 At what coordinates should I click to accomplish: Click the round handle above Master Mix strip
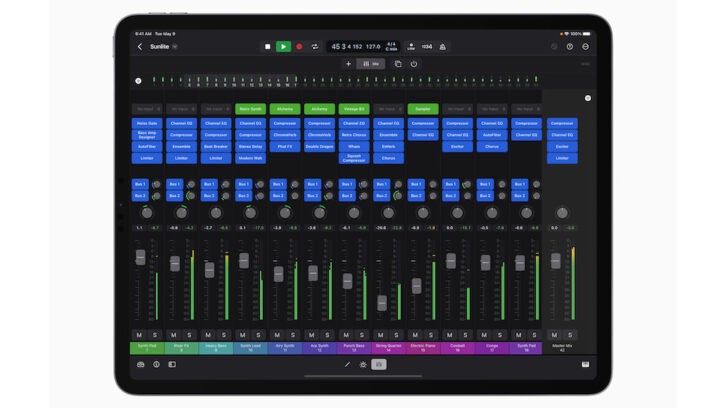(588, 98)
